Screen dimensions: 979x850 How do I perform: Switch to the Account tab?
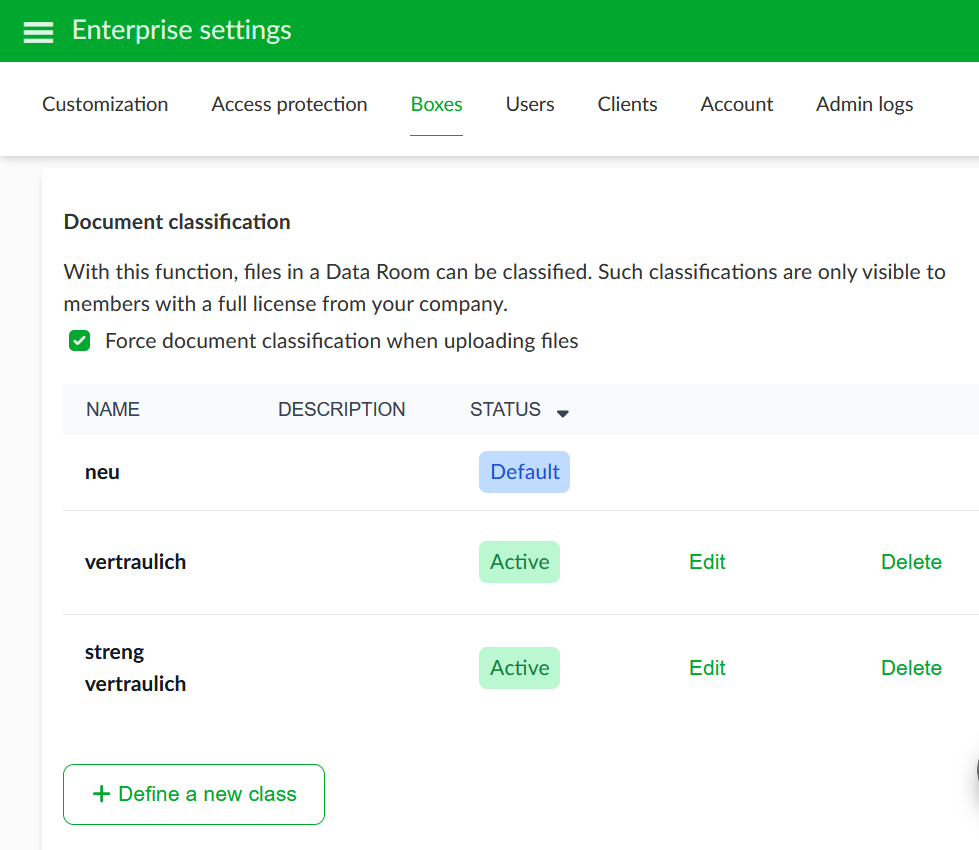tap(737, 104)
